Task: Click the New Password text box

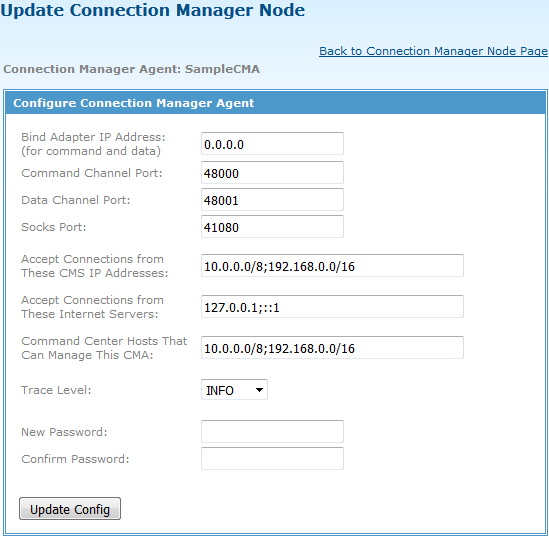Action: [x=272, y=432]
